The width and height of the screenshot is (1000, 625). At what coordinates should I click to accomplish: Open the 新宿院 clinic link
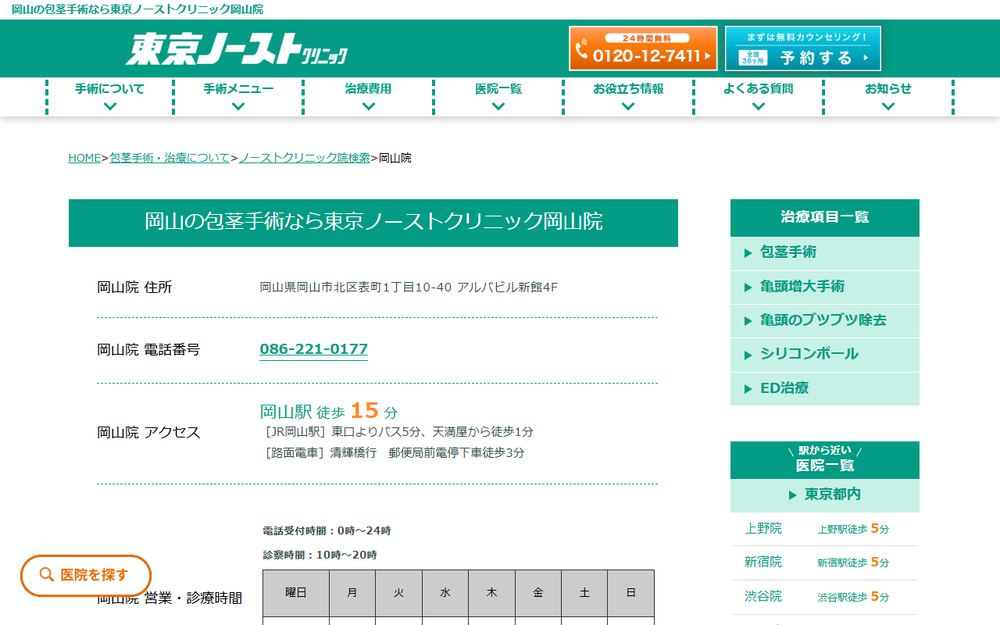(x=763, y=562)
